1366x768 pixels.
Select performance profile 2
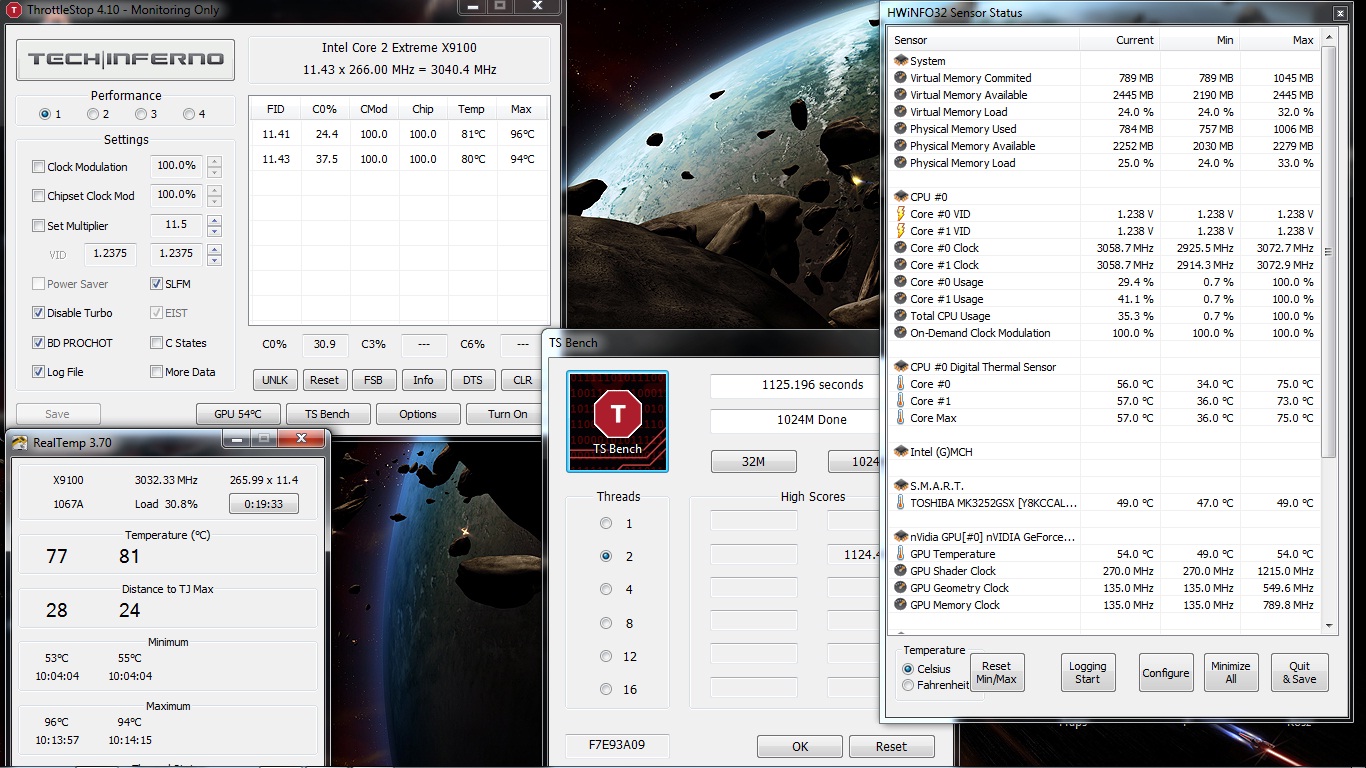(93, 114)
